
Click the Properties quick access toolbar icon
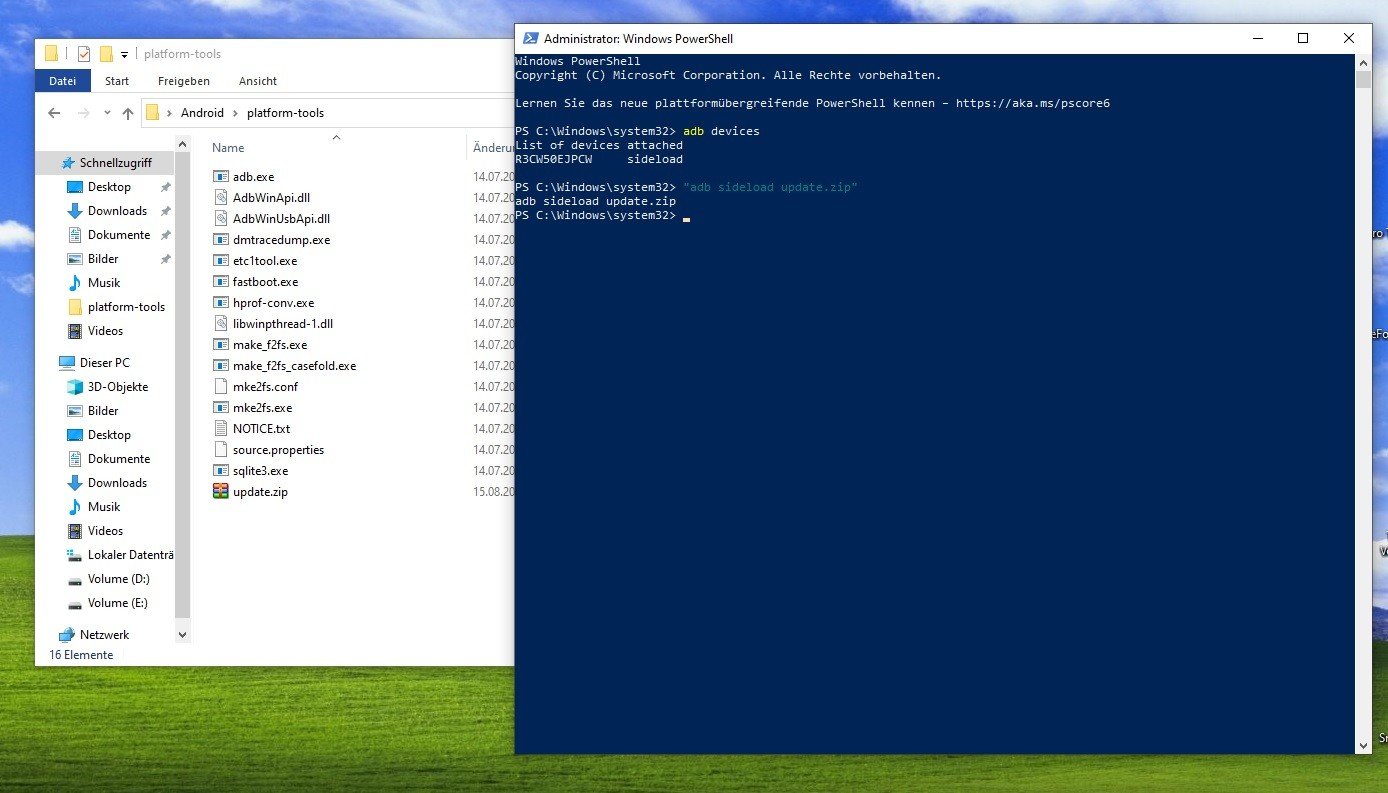click(x=84, y=54)
